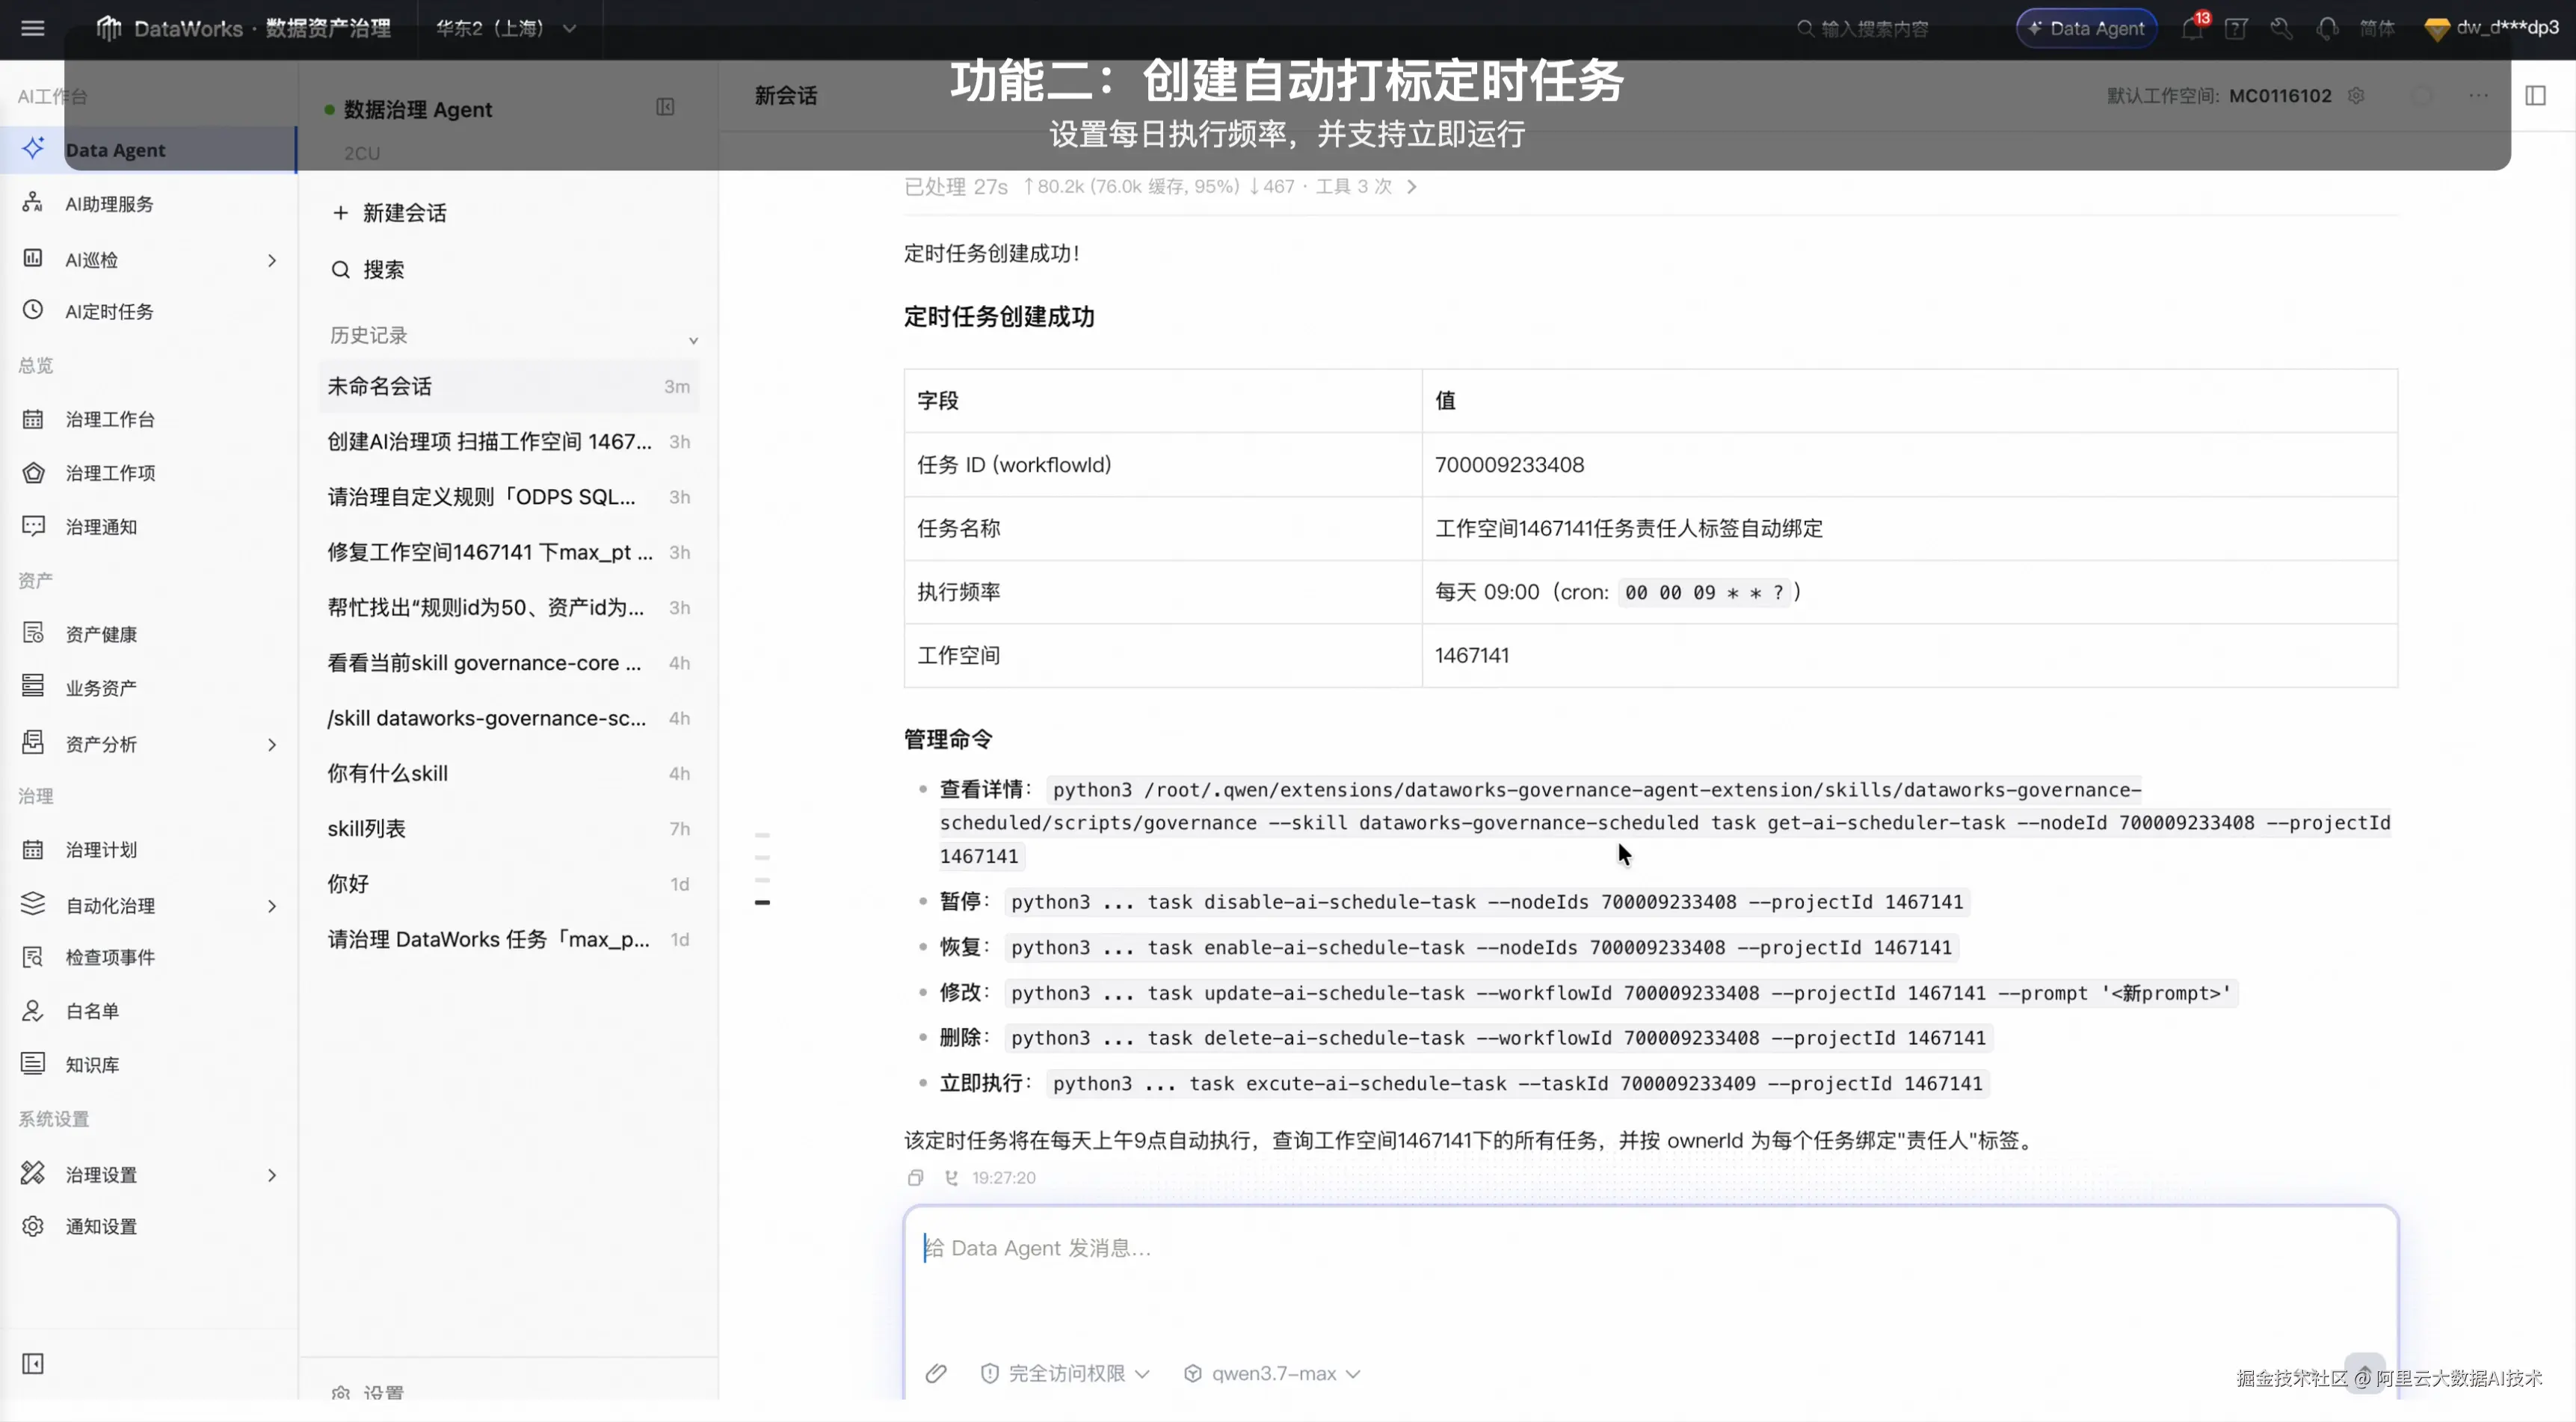Click the 删除 delete-ai-schedule-task command
The width and height of the screenshot is (2576, 1422).
coord(1498,1038)
